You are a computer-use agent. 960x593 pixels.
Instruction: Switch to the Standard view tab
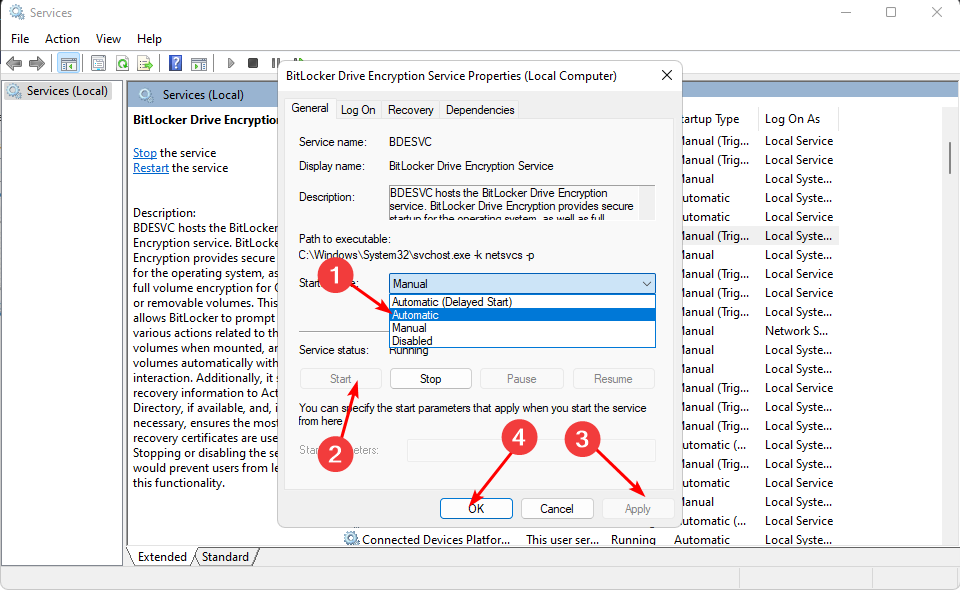tap(225, 557)
